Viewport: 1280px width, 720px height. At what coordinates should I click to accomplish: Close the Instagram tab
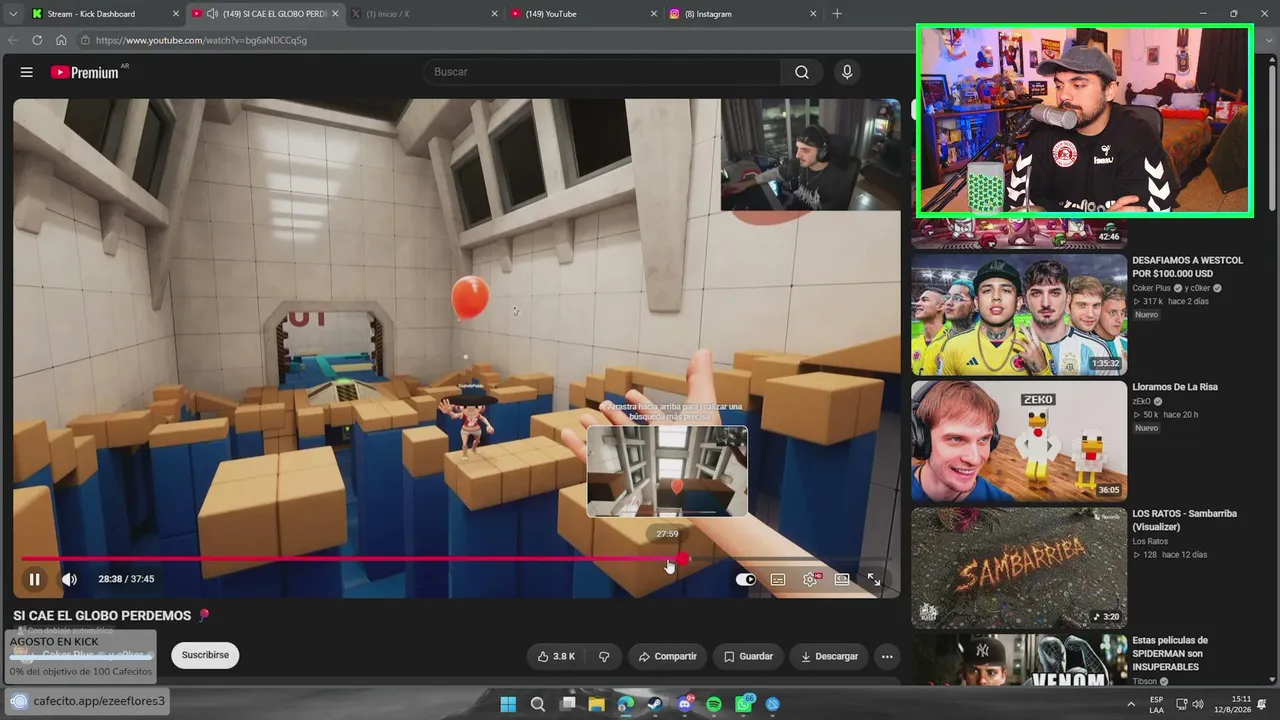point(813,14)
